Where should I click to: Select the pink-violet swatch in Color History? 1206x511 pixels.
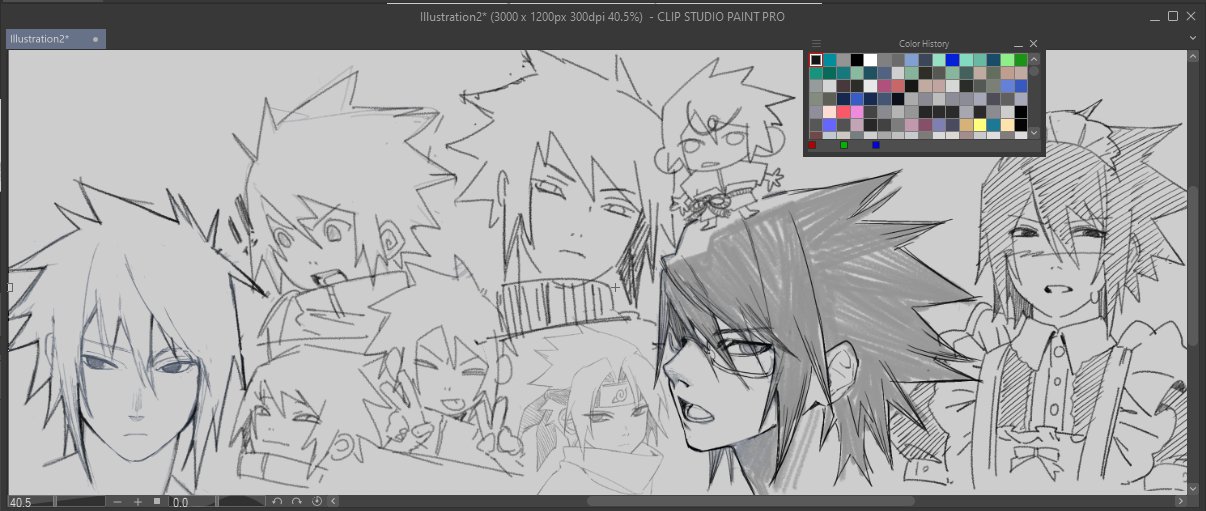(x=857, y=112)
